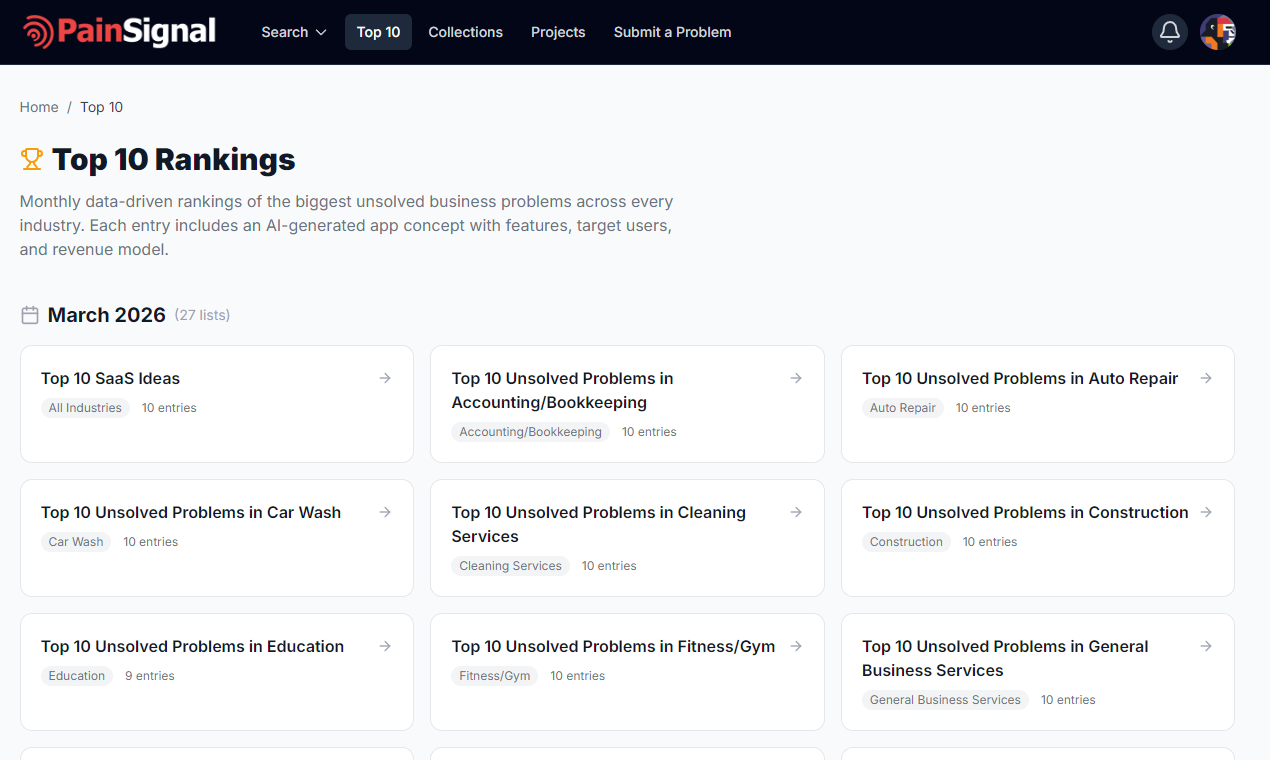Expand the Search dropdown
The image size is (1270, 760).
pos(294,32)
